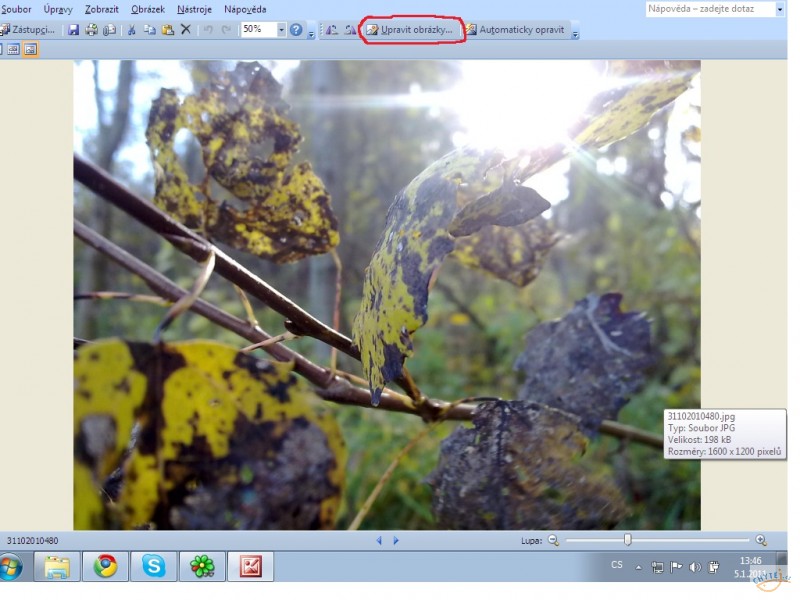Click the CS language indicator
The image size is (800, 600).
pyautogui.click(x=617, y=565)
